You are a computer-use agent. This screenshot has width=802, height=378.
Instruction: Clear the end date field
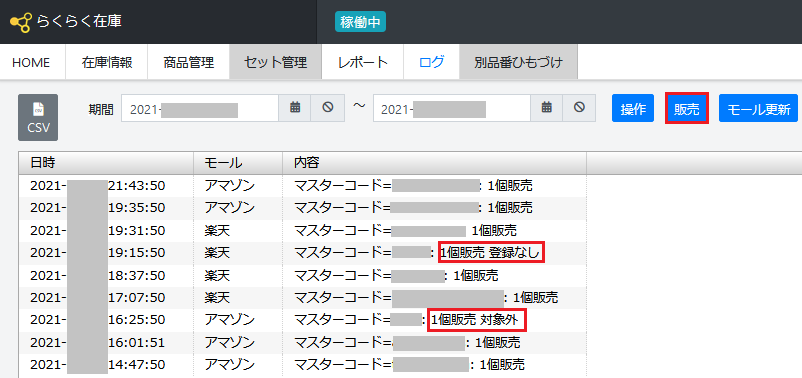pos(579,108)
